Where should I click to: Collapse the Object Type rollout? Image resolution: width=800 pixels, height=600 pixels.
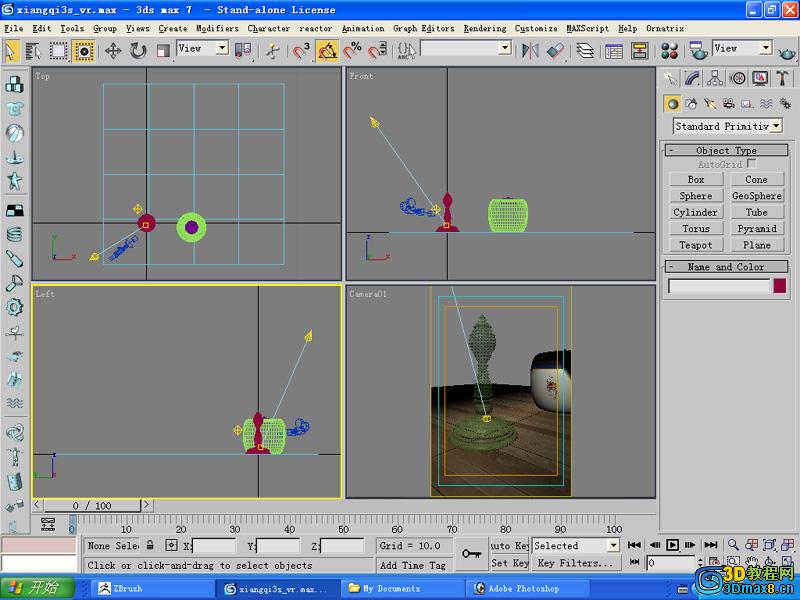pos(726,150)
